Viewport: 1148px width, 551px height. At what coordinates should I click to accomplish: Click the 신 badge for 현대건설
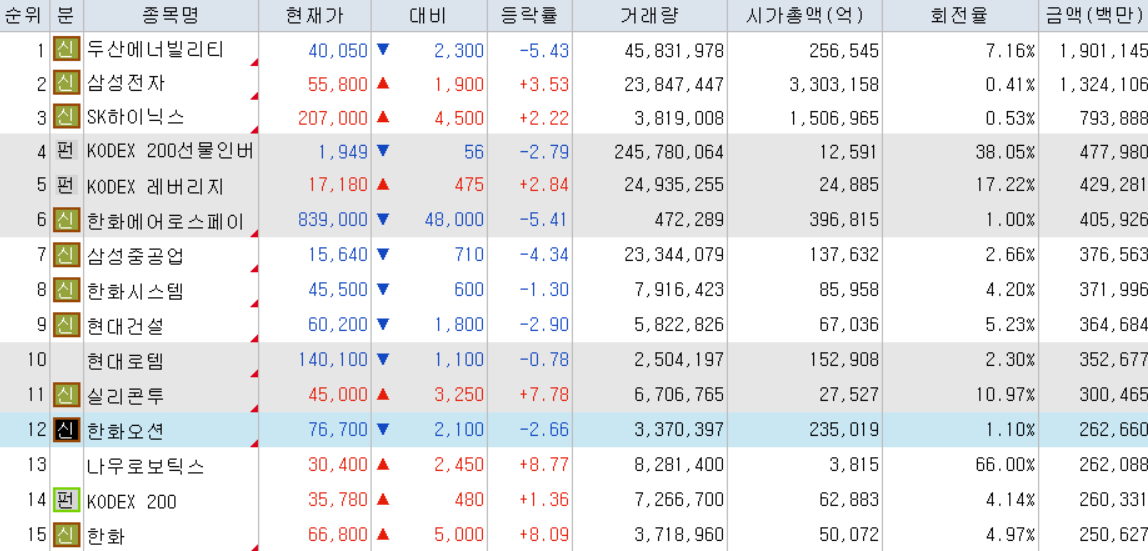coord(66,324)
